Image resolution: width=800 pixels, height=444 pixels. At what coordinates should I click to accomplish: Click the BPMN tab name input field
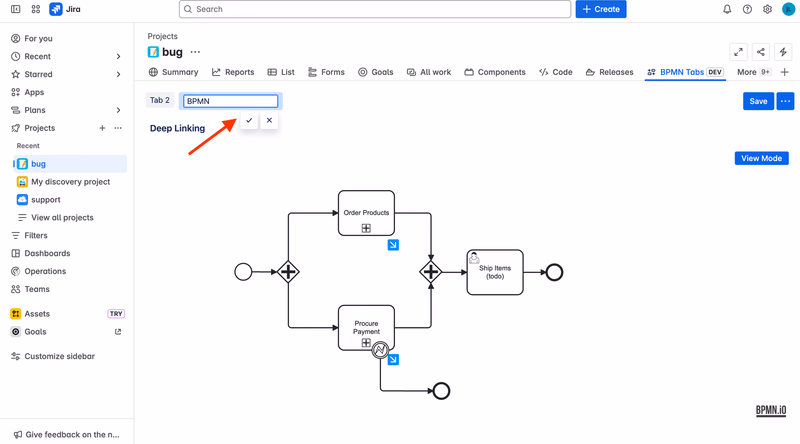(x=231, y=101)
